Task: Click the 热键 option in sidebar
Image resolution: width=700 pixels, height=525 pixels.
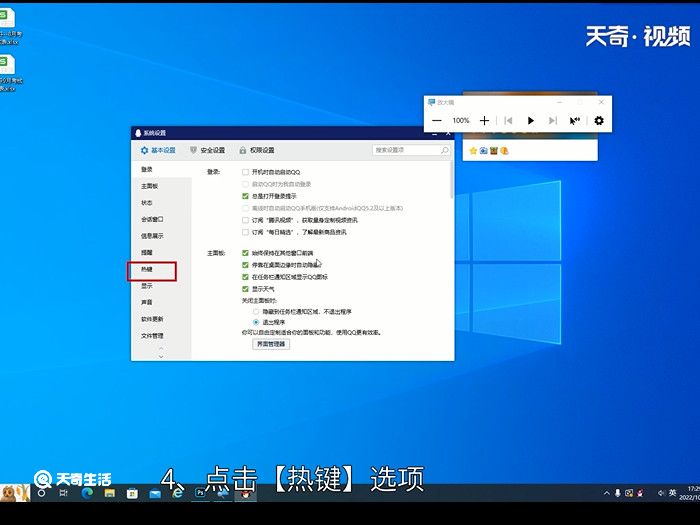Action: coord(147,269)
